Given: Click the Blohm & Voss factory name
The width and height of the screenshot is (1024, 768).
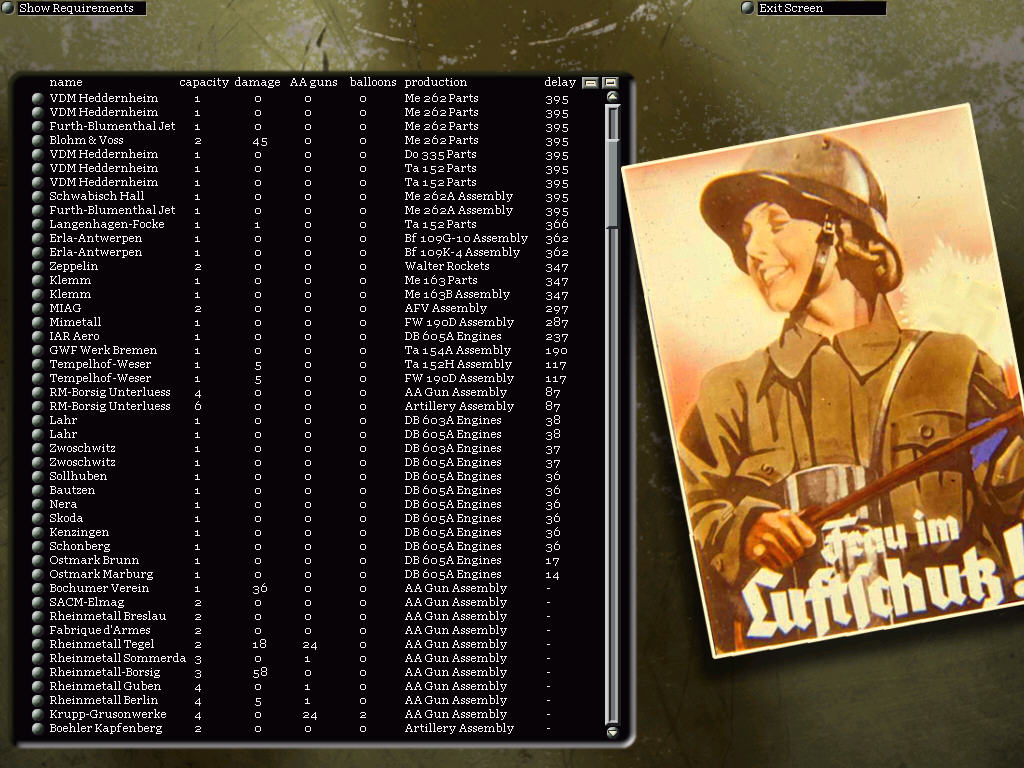Looking at the screenshot, I should click(86, 140).
